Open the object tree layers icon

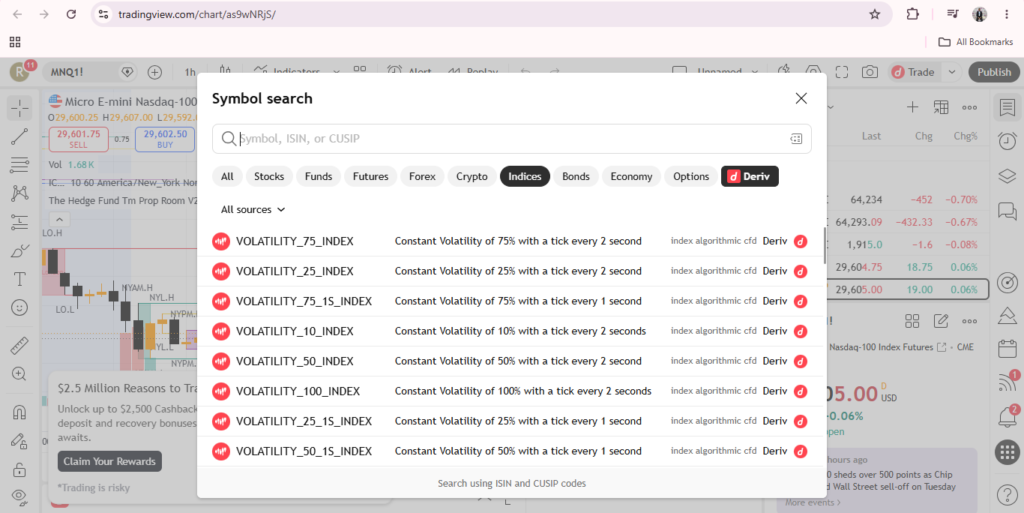1007,176
